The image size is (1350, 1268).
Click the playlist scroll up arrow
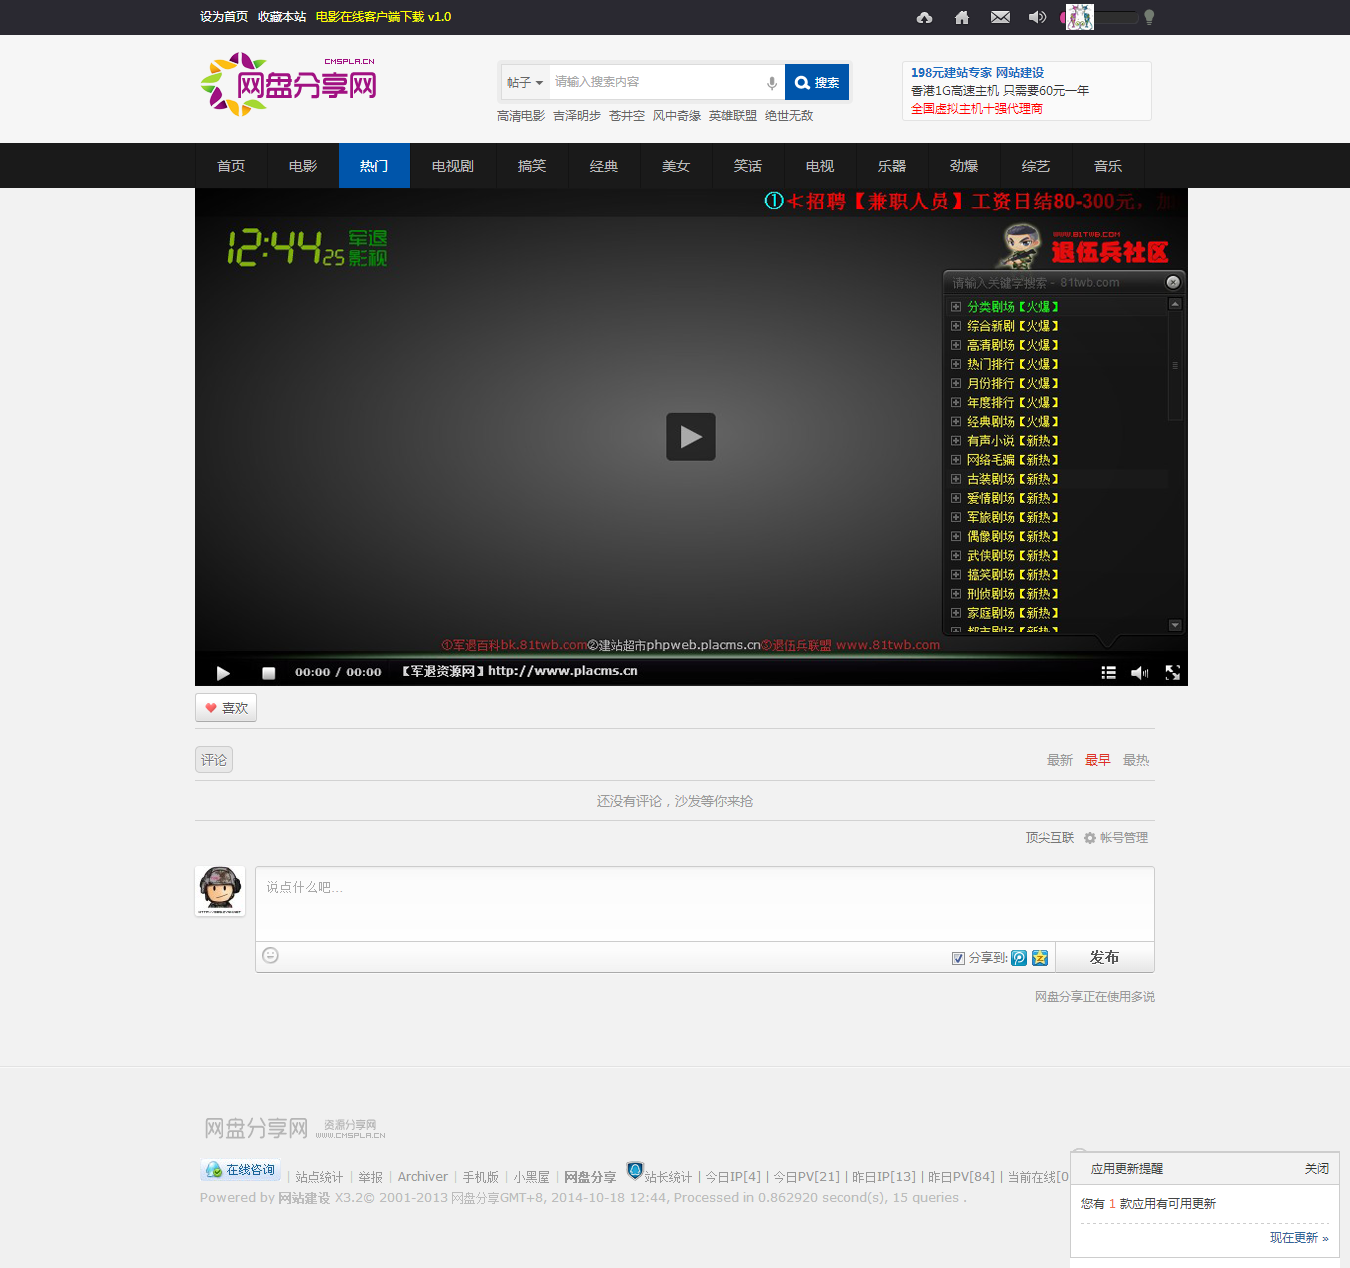coord(1175,304)
